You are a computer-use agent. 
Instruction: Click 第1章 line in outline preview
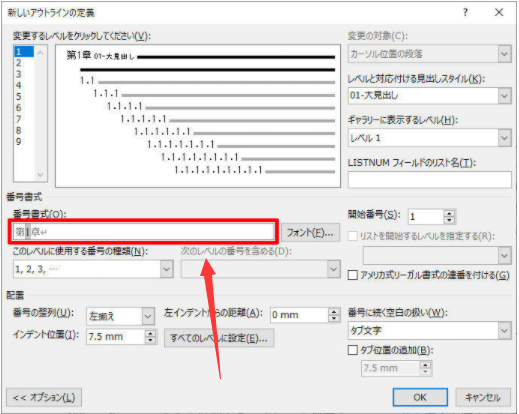coord(200,56)
